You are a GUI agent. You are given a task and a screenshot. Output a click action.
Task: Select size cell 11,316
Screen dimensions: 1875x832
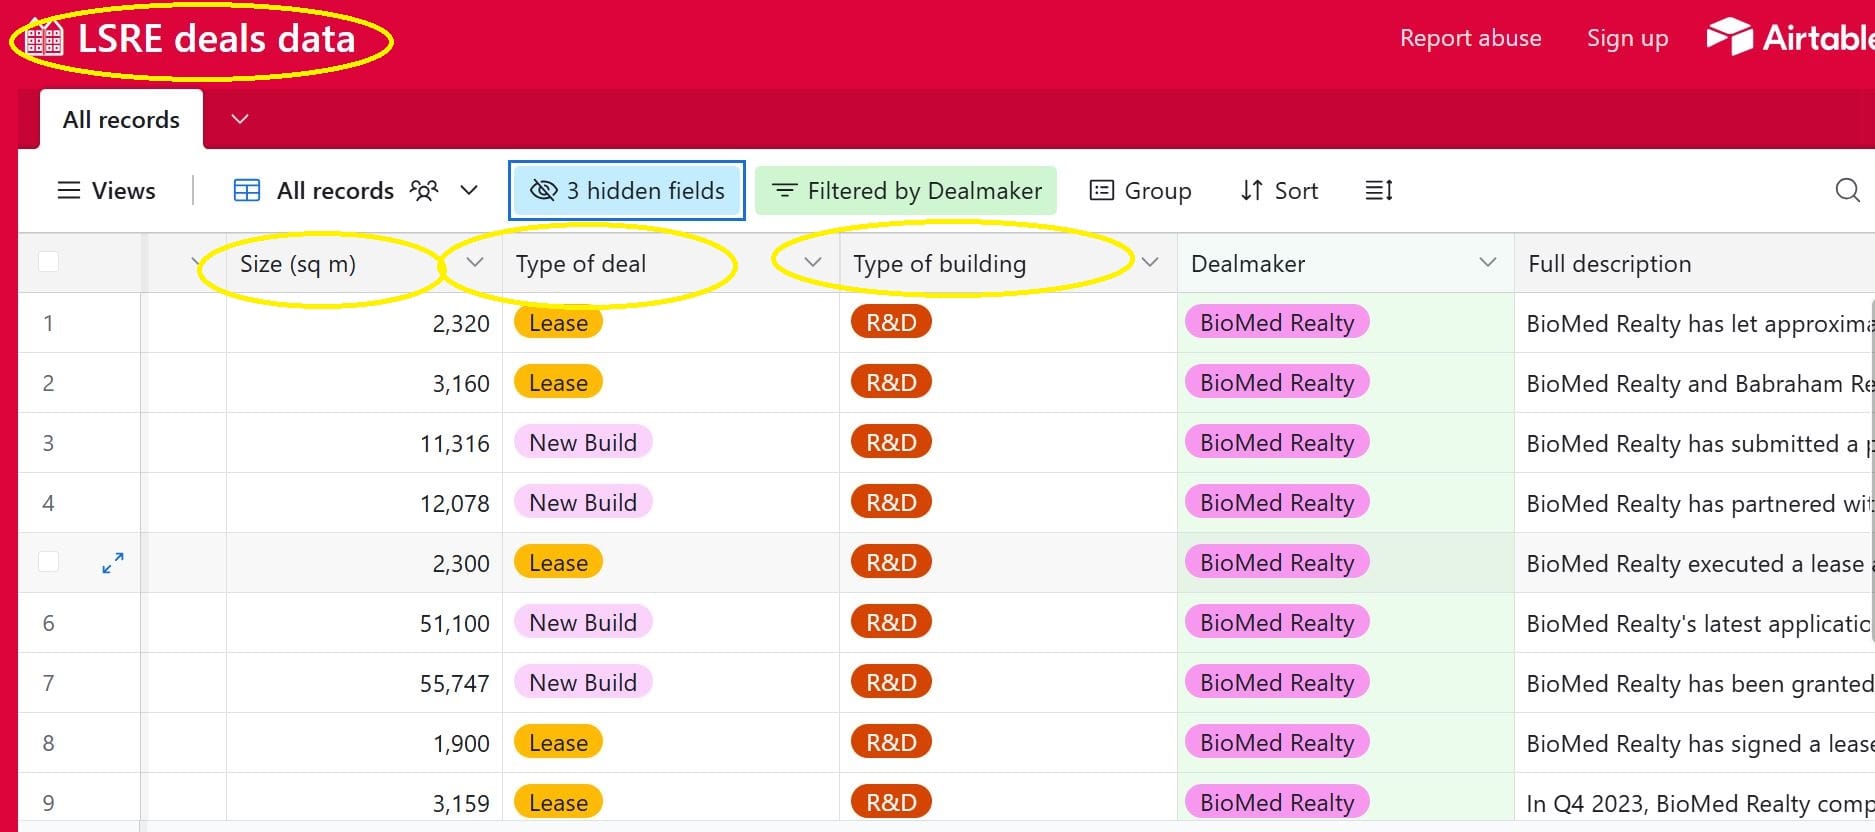point(364,443)
